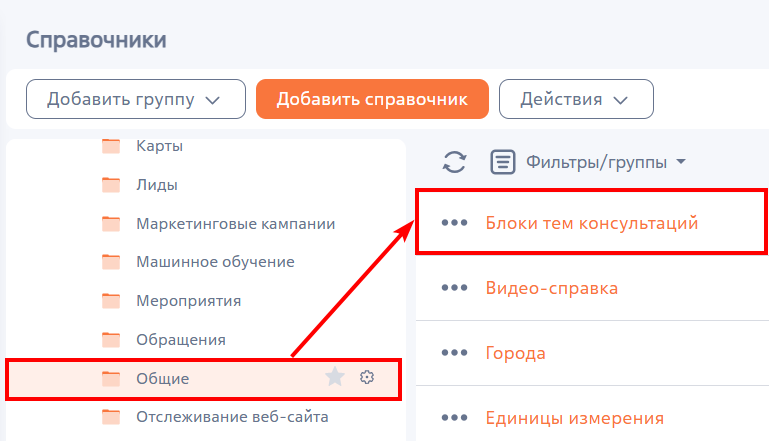This screenshot has width=769, height=441.
Task: Select the Карты folder label
Action: tap(159, 146)
